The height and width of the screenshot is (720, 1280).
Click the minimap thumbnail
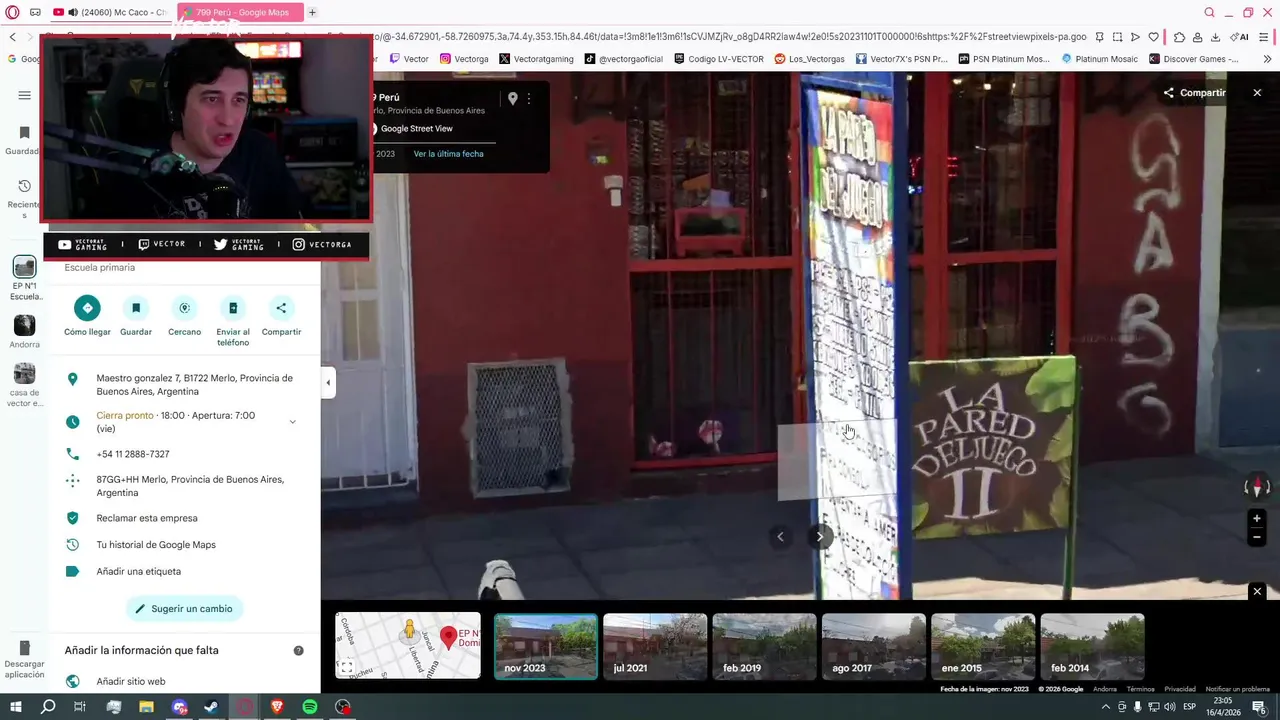[408, 645]
